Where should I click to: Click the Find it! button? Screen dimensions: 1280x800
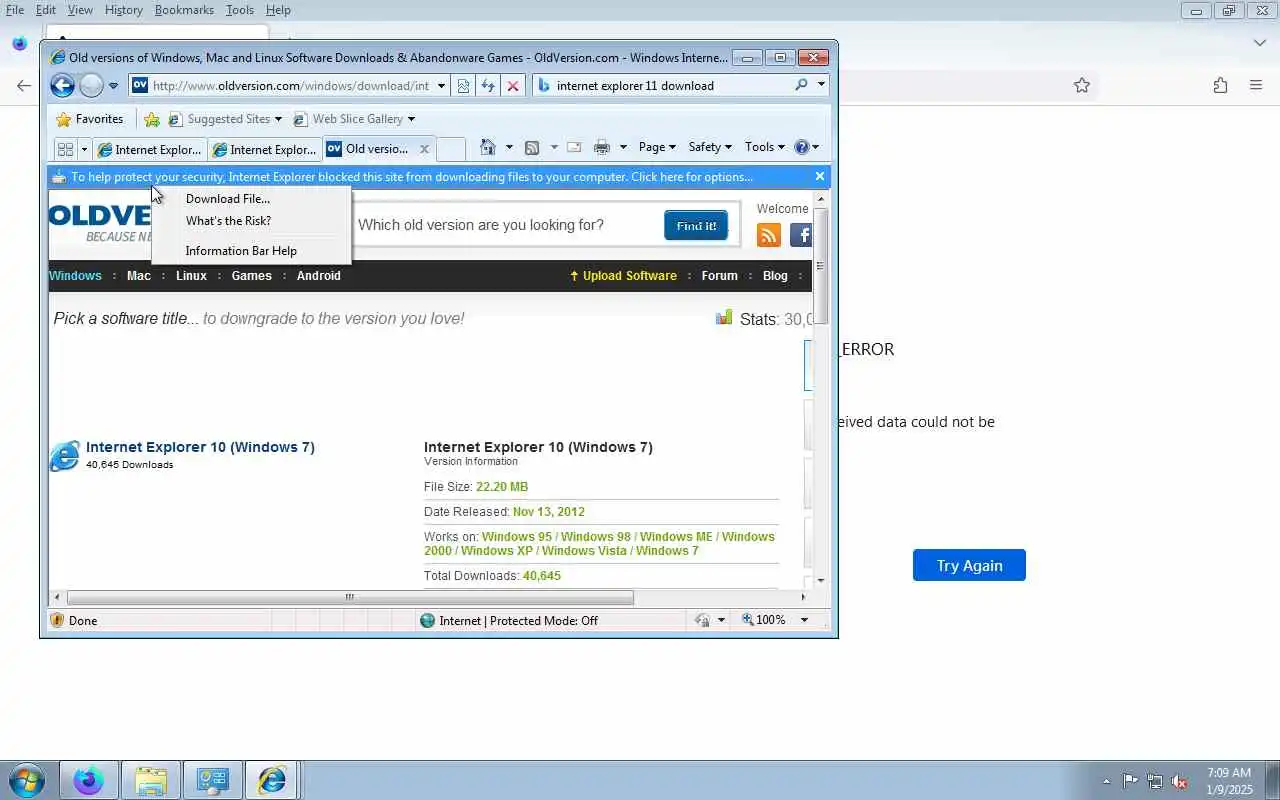pyautogui.click(x=696, y=226)
